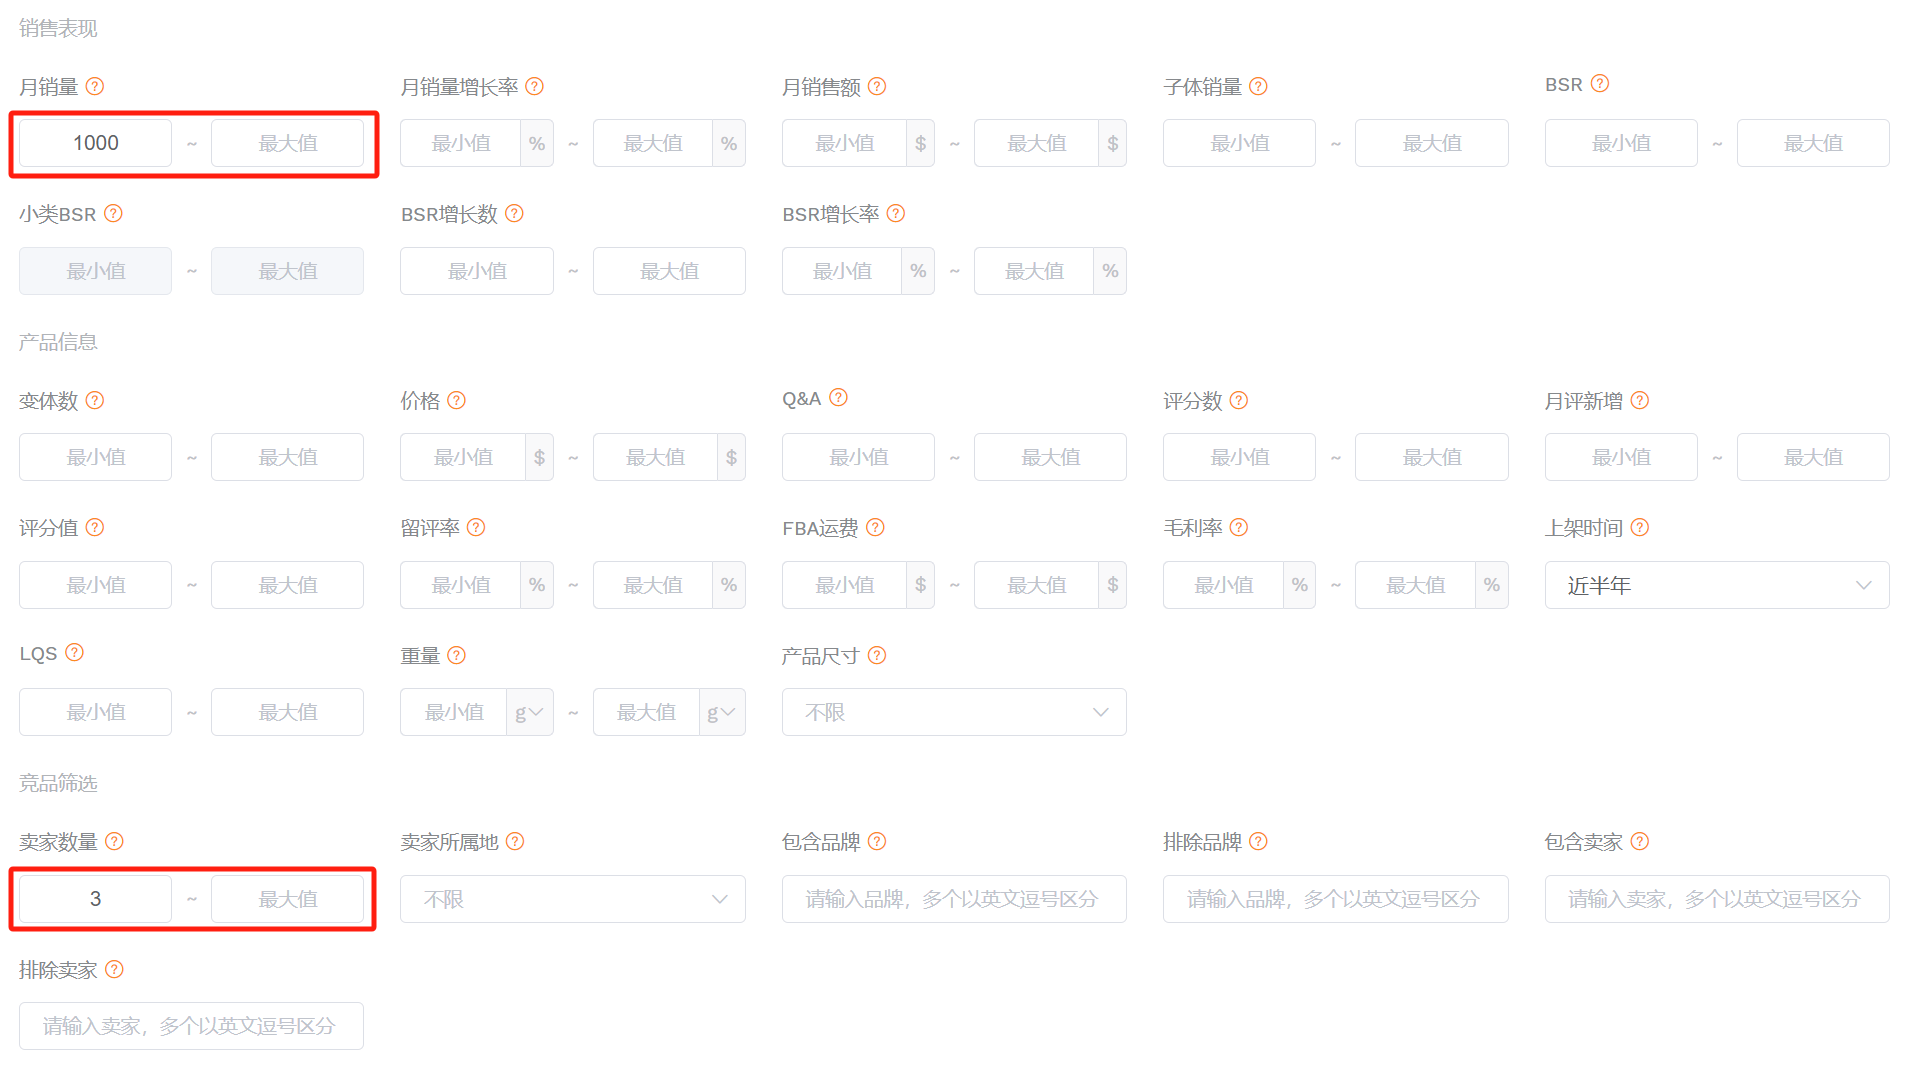Change maximum weight unit g selector
Image resolution: width=1906 pixels, height=1072 pixels.
721,712
